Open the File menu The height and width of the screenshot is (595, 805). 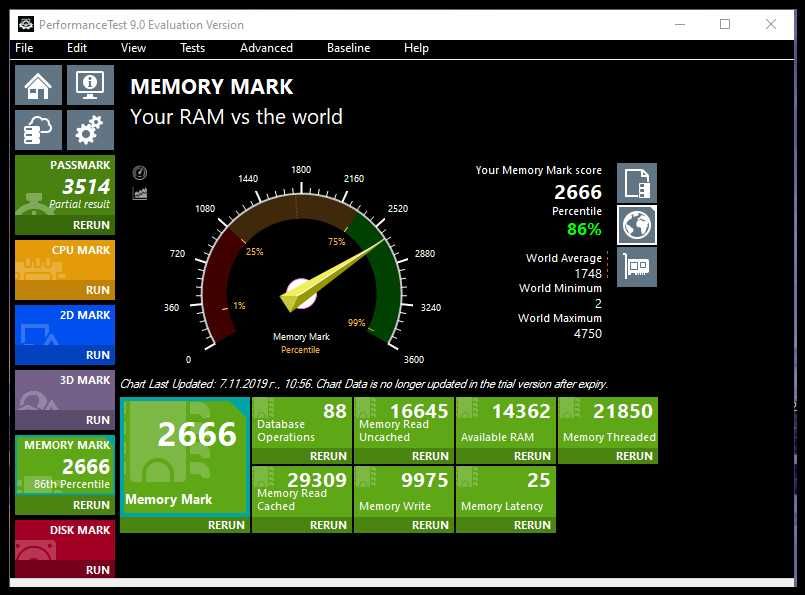[24, 48]
